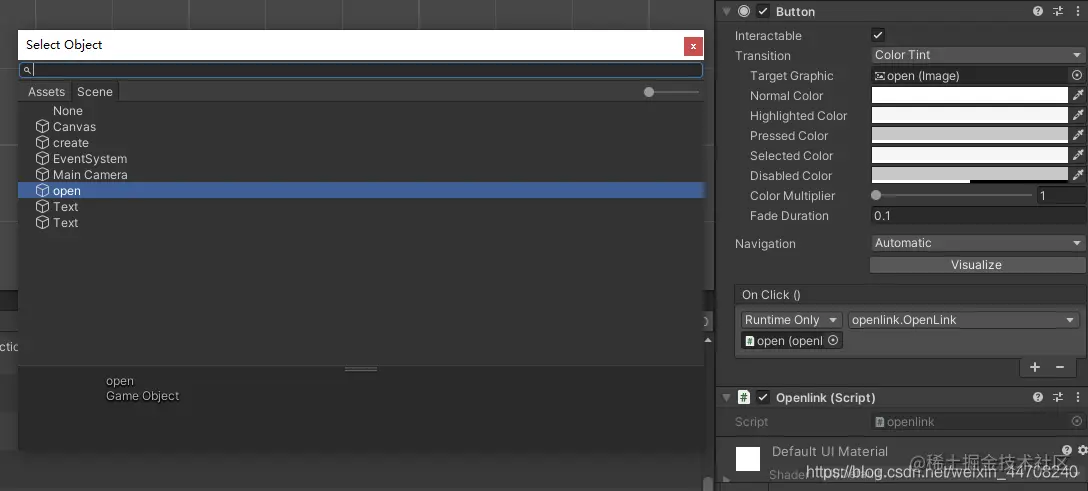Click the Default UI Material help icon
This screenshot has height=491, width=1088.
(x=1067, y=450)
